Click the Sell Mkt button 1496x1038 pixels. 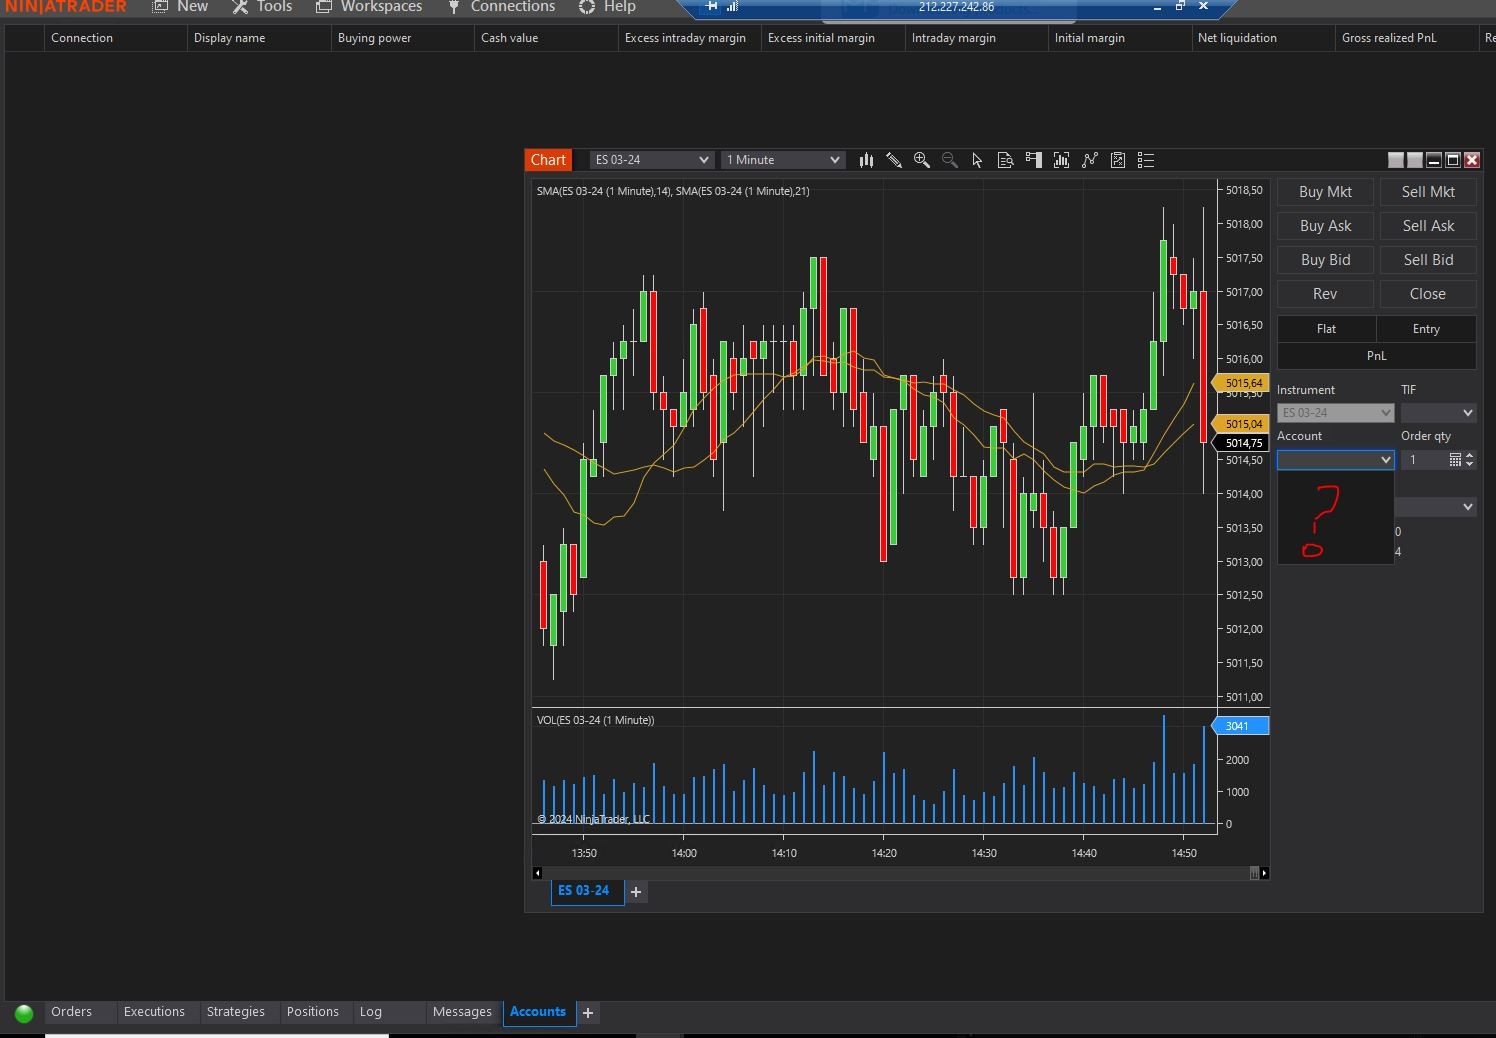coord(1428,192)
